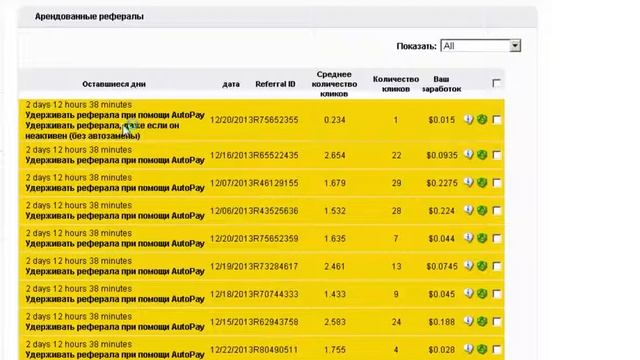Viewport: 640px width, 360px height.
Task: Open AutoPay link for referral R62943758
Action: click(x=115, y=327)
